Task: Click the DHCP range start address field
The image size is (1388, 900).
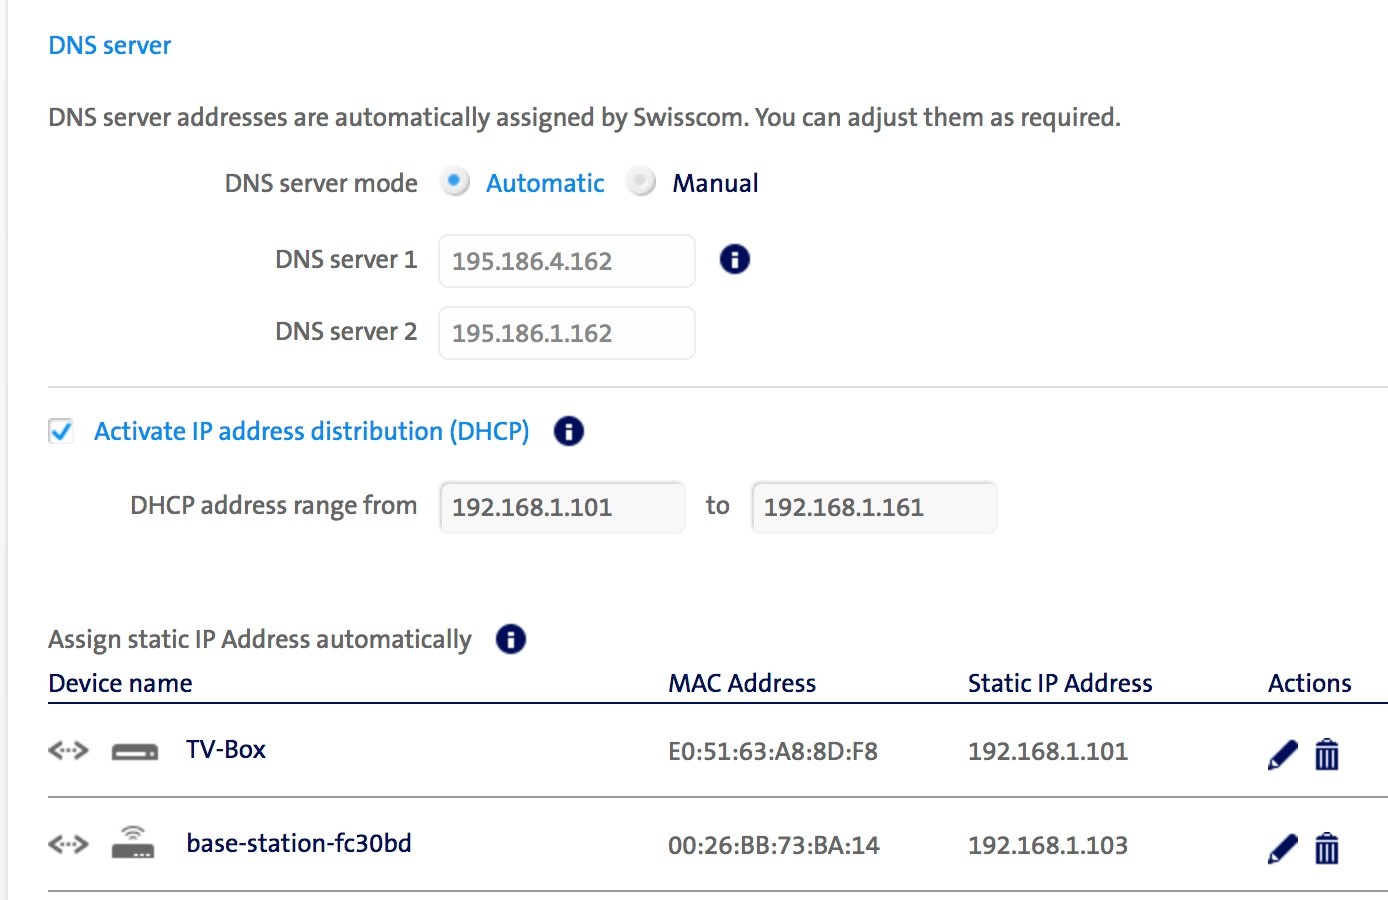Action: (562, 507)
